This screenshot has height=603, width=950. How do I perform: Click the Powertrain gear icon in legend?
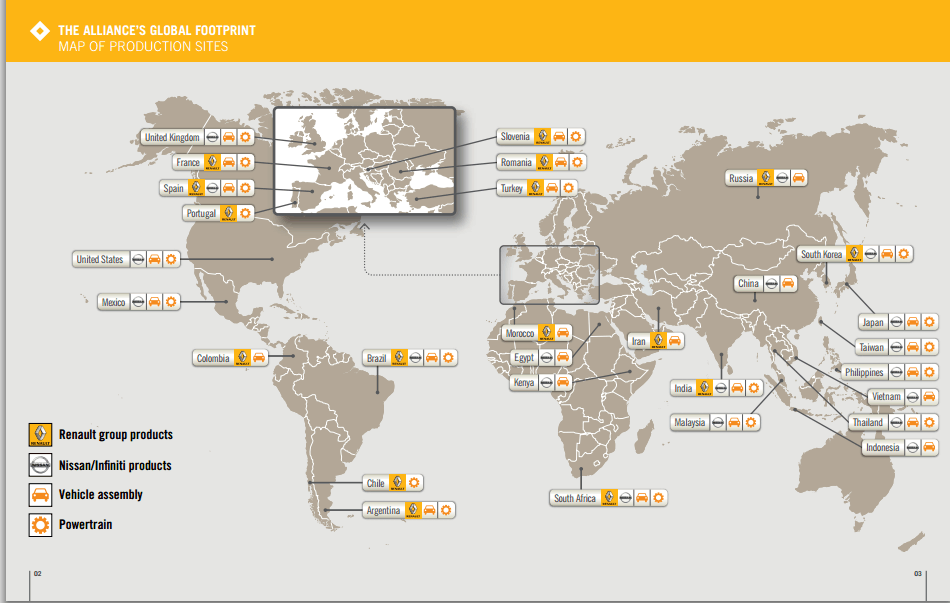[41, 525]
